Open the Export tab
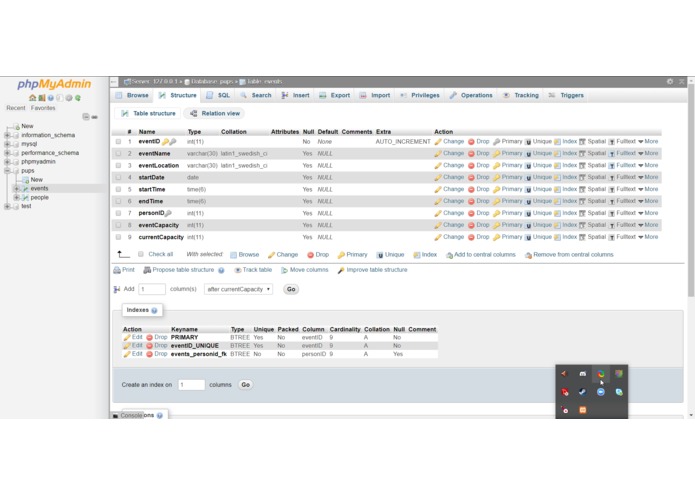 [x=335, y=96]
